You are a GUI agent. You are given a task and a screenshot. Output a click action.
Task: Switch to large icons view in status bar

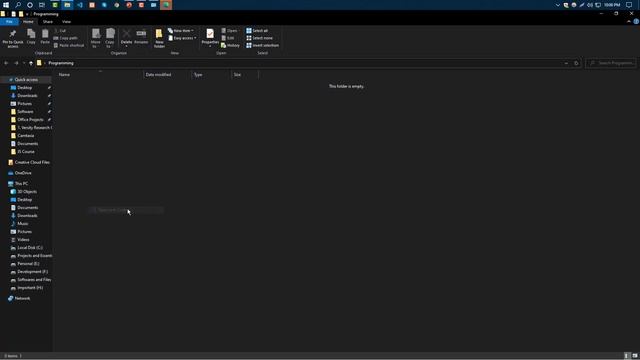pos(635,356)
